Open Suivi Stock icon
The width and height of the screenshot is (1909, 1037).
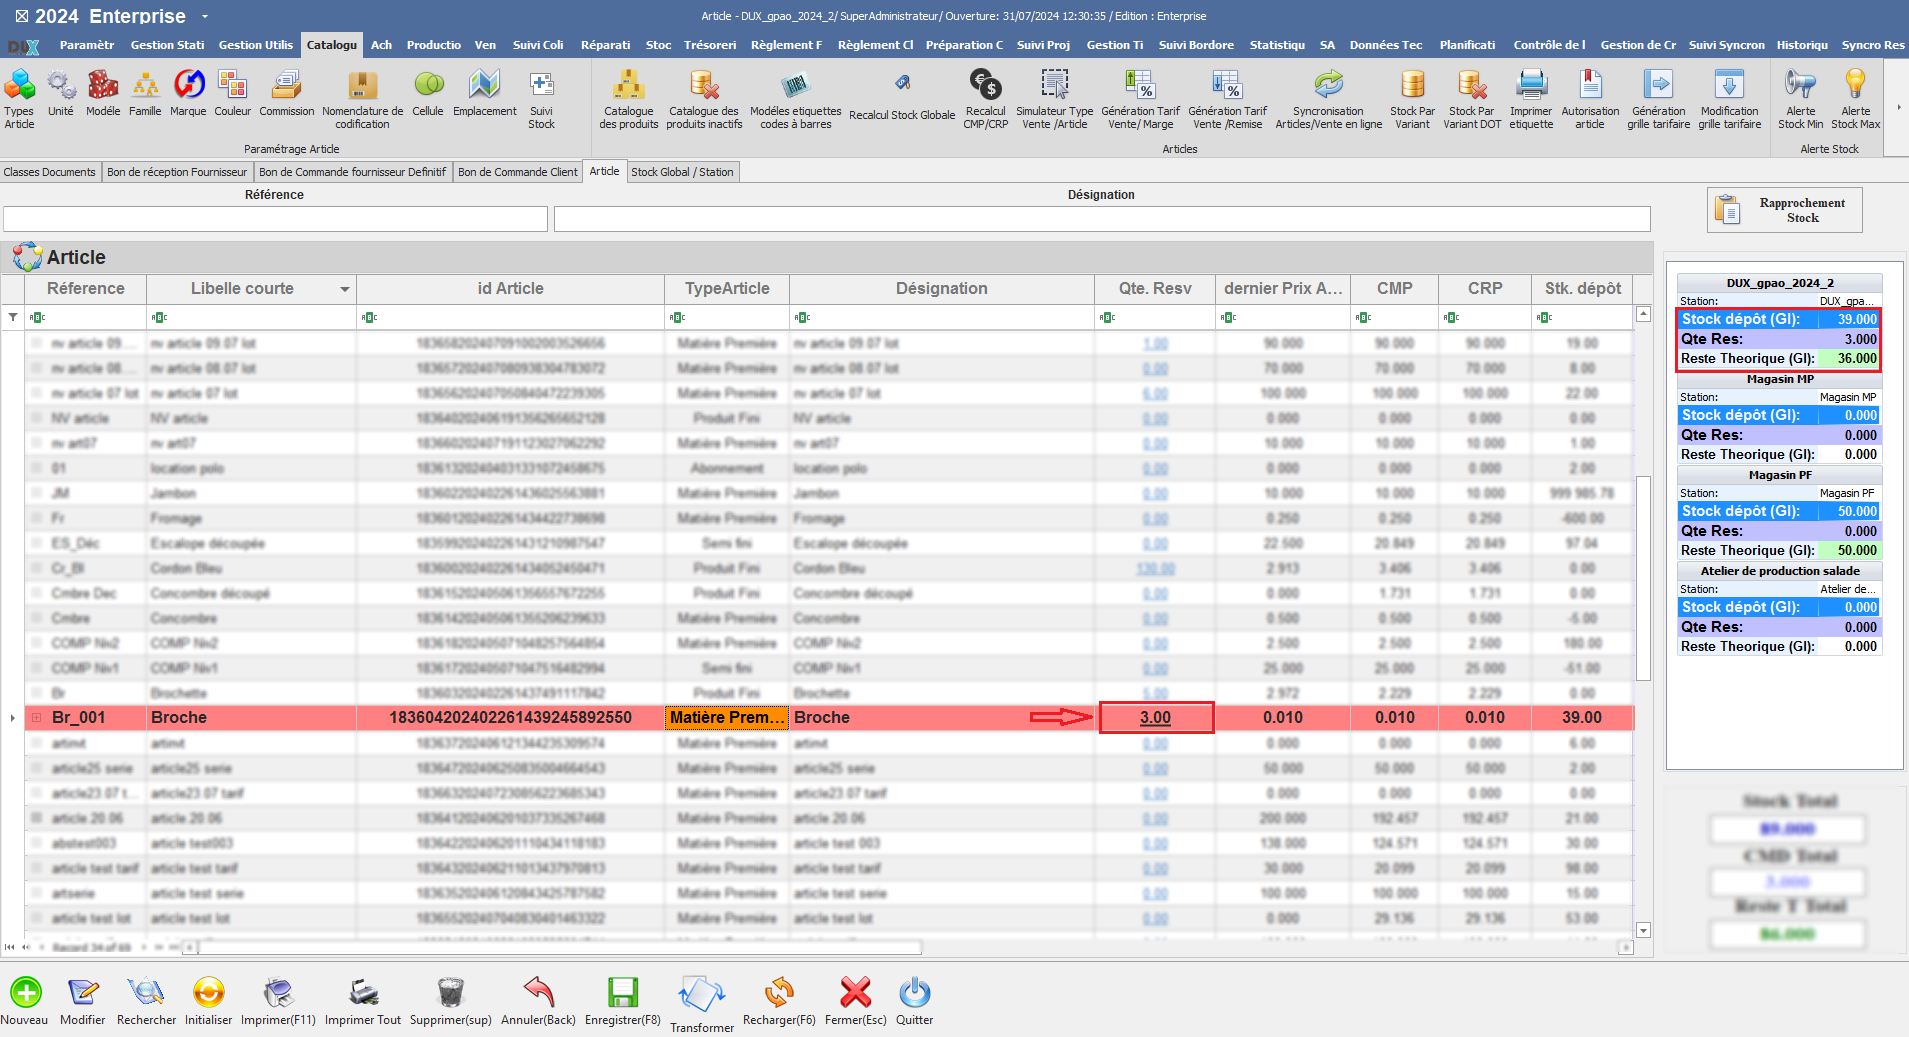(x=541, y=98)
